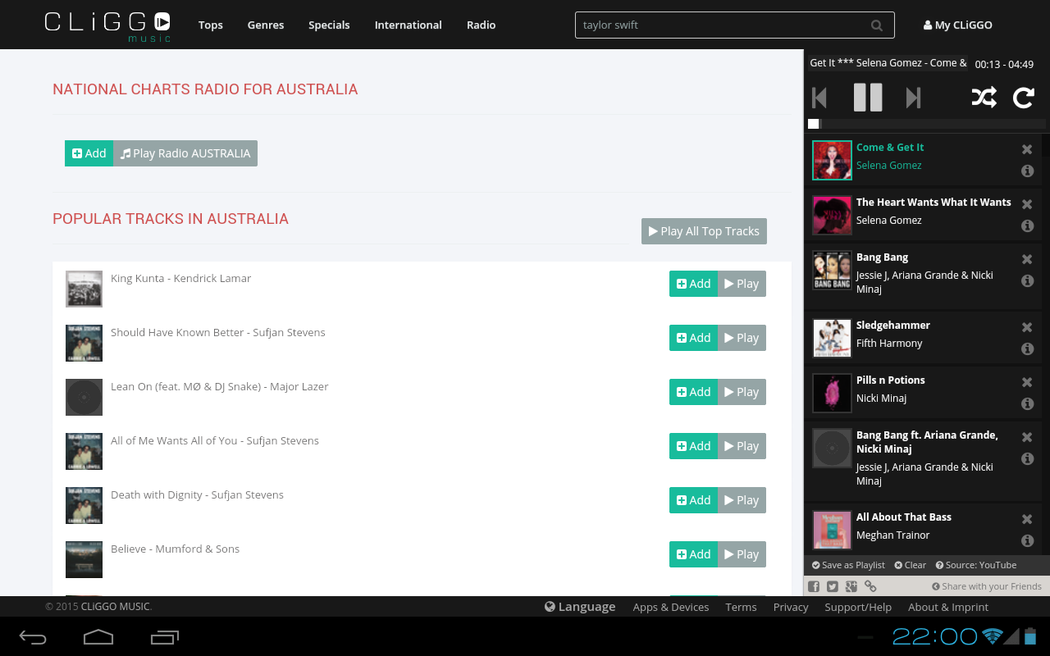
Task: Toggle repeat in the player
Action: [1023, 98]
